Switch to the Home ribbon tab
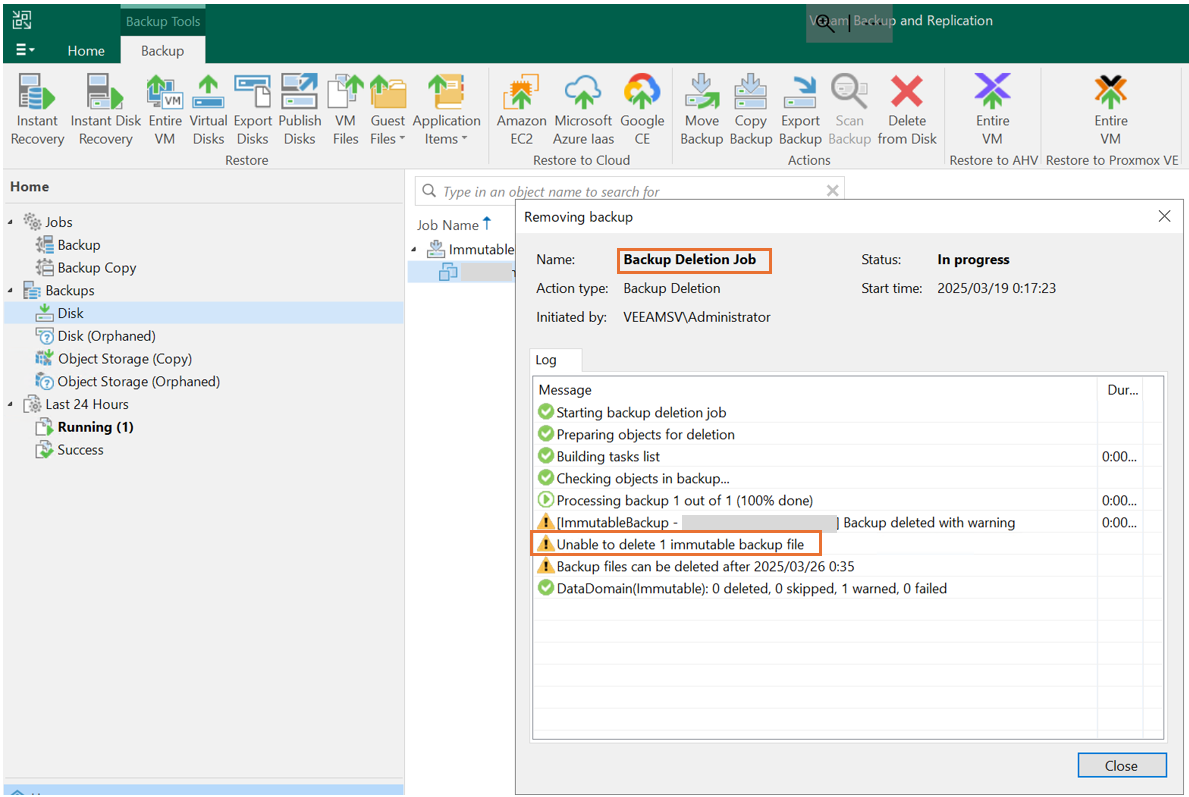 86,51
